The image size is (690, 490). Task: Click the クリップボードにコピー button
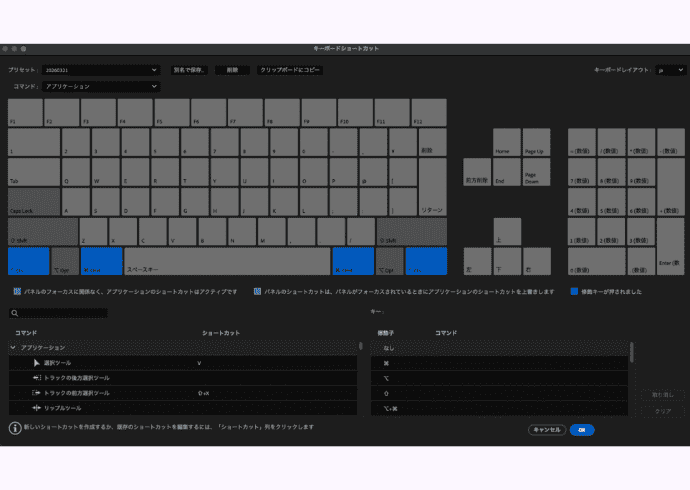click(290, 70)
